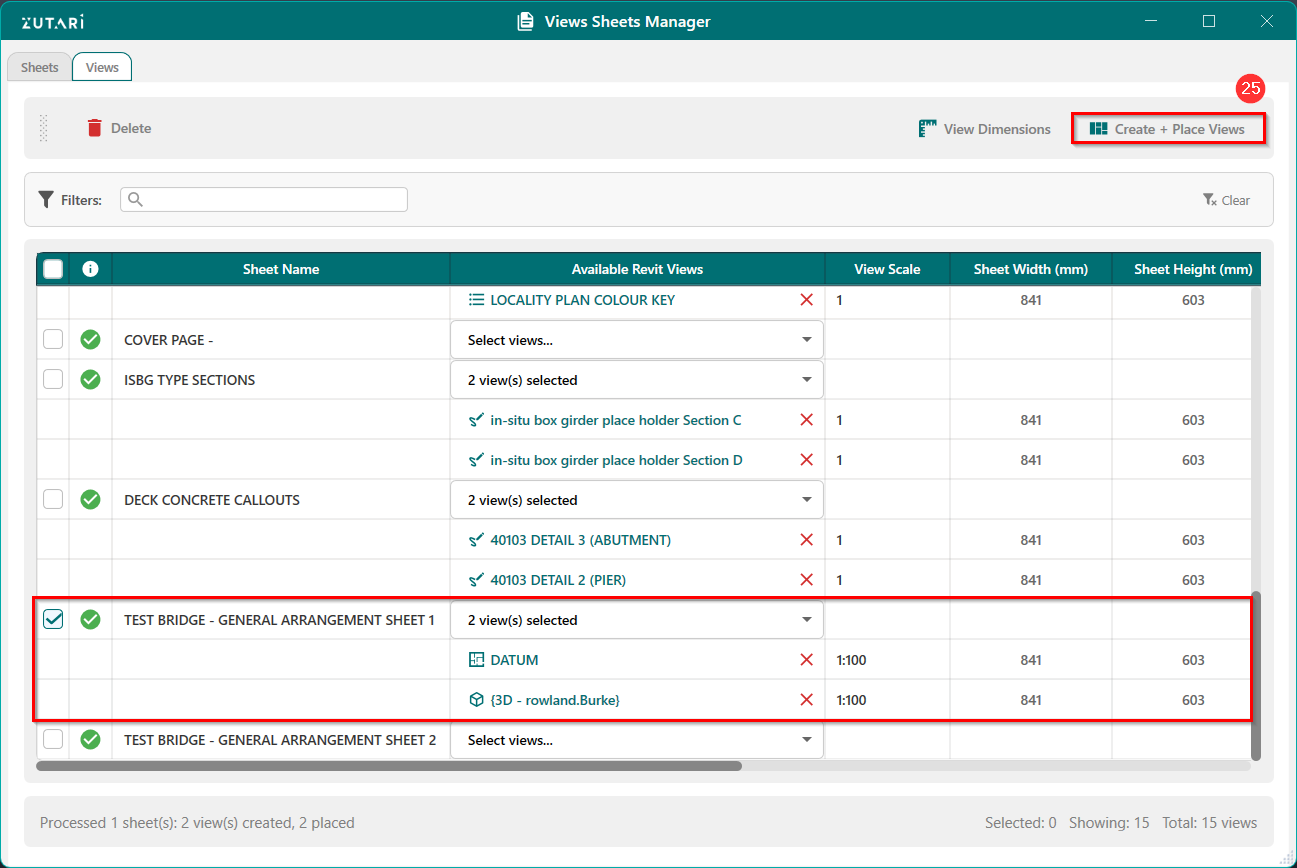The height and width of the screenshot is (868, 1297).
Task: Tick the ISBG TYPE SECTIONS checkbox
Action: coord(53,380)
